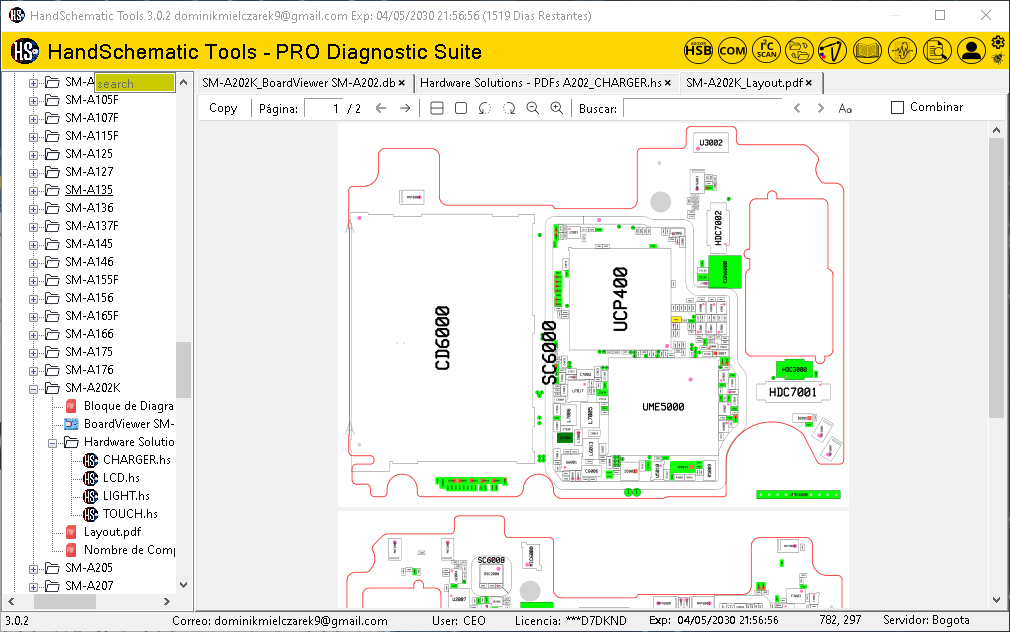Switch to Hardware Solutions A202_CHARGER.hs tab

click(x=540, y=82)
